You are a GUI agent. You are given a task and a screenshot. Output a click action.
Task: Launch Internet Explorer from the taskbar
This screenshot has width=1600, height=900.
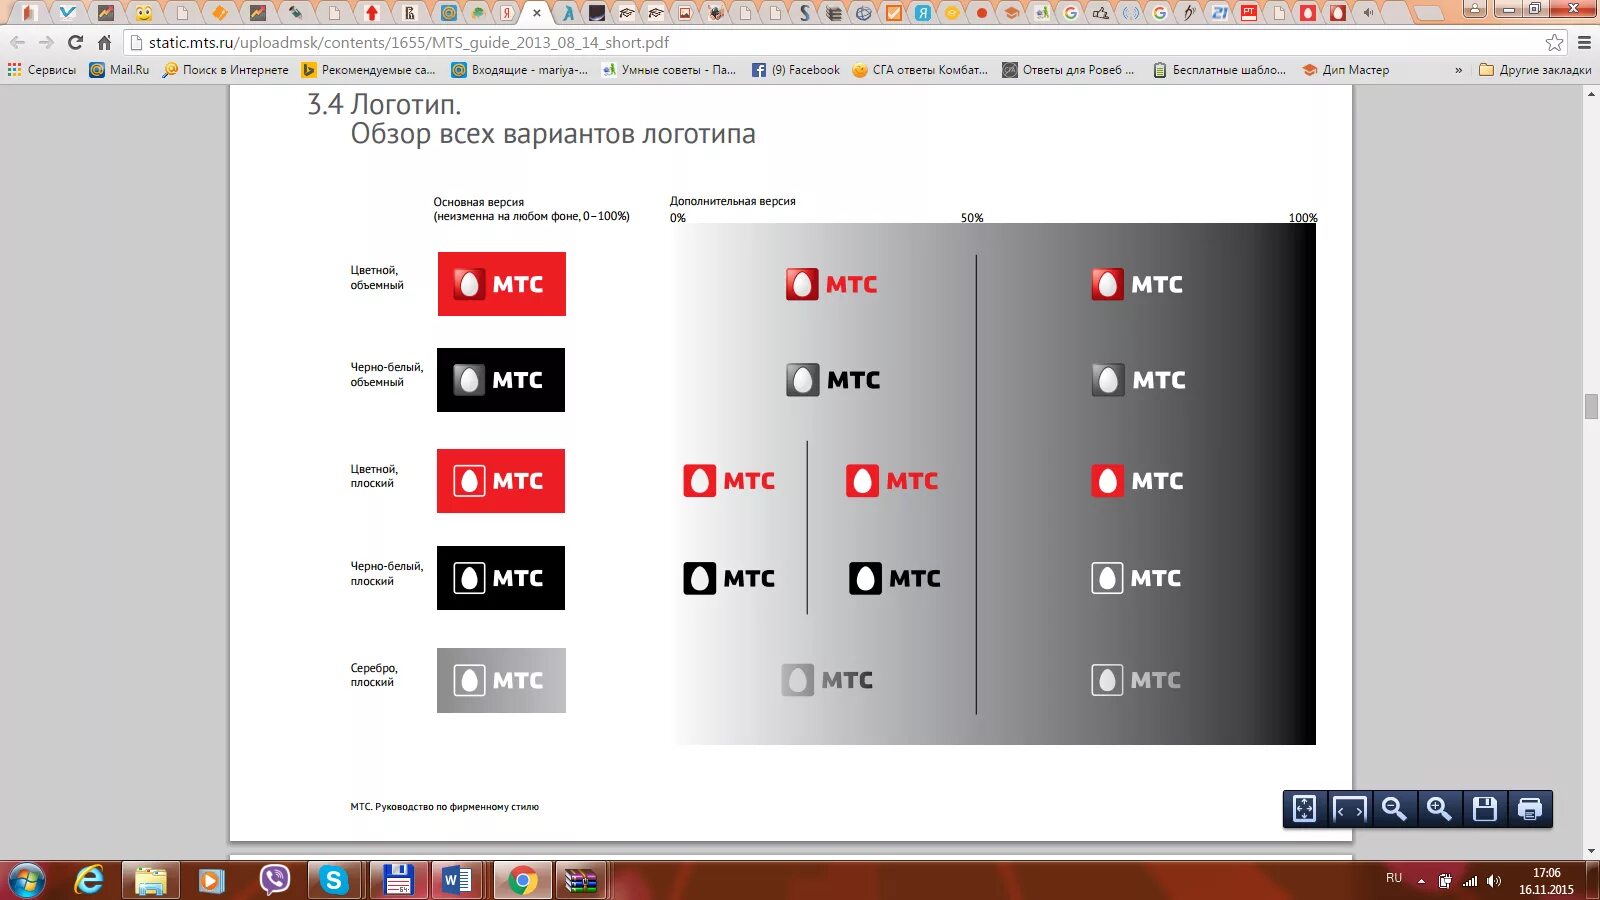90,881
